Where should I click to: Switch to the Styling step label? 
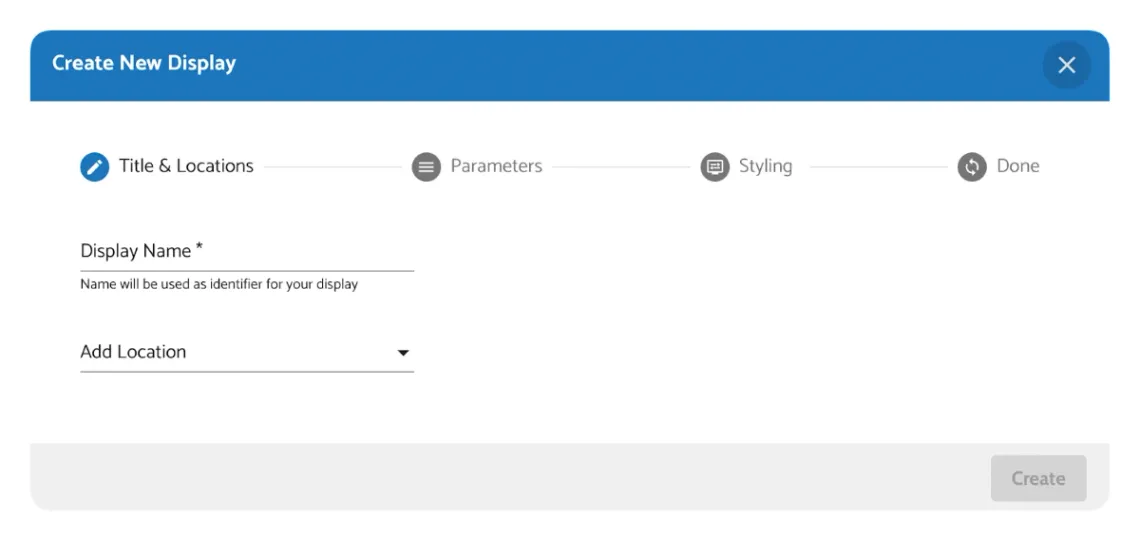[x=765, y=166]
